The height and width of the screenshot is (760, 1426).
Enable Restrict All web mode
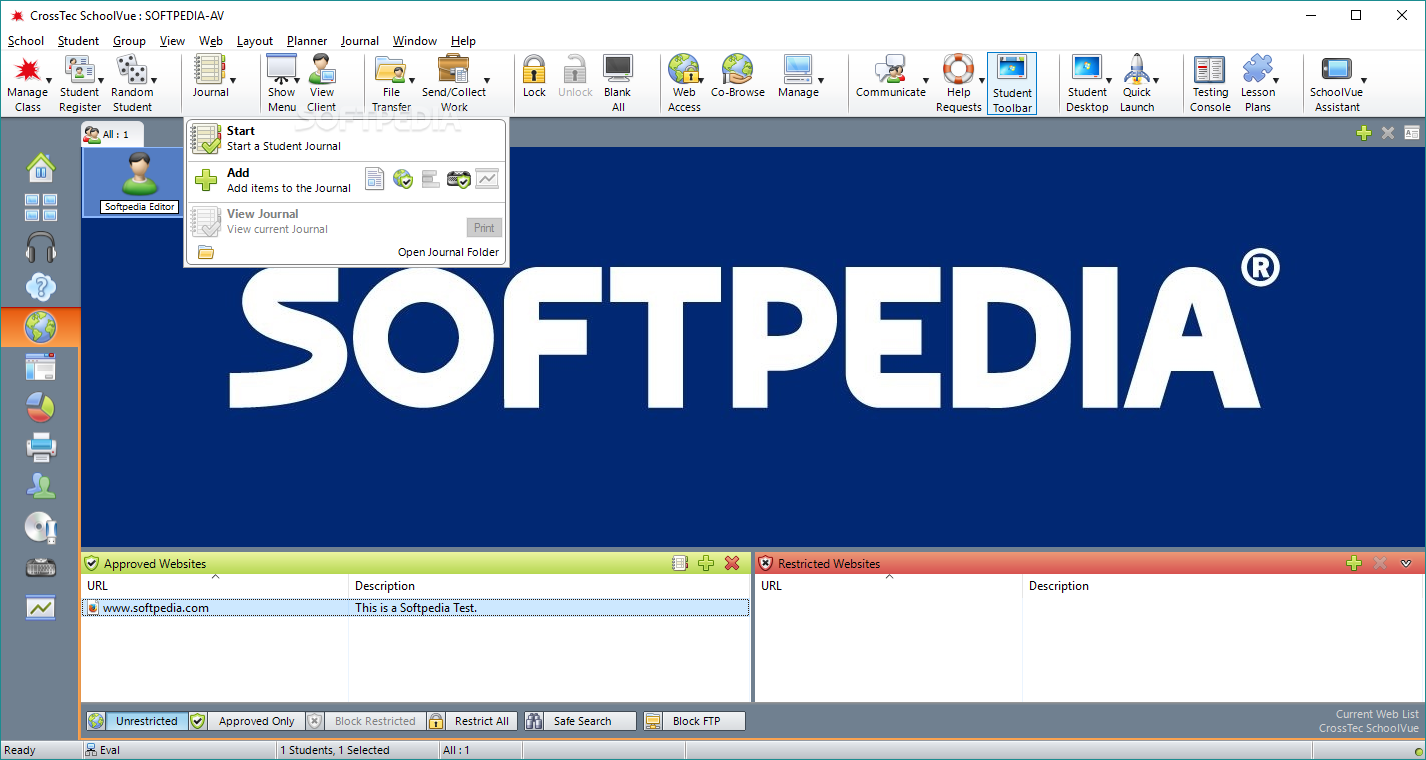click(x=472, y=721)
